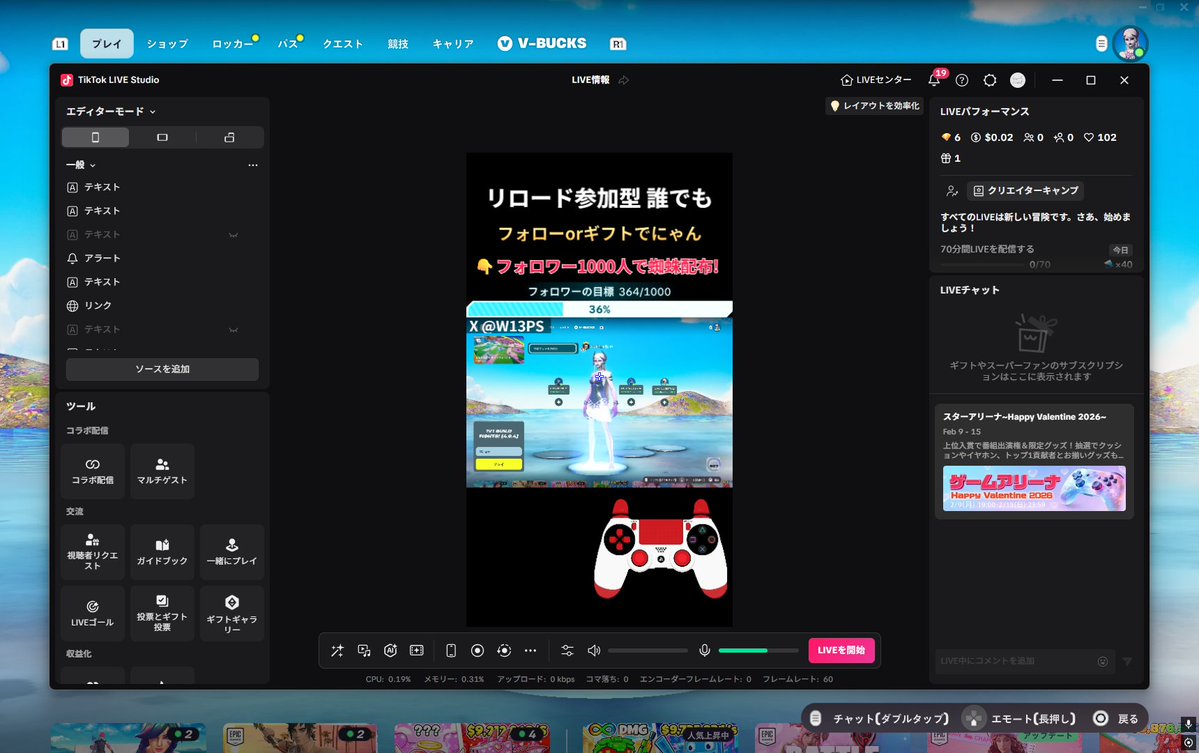Select the アラート source row
This screenshot has width=1199, height=753.
[x=162, y=258]
